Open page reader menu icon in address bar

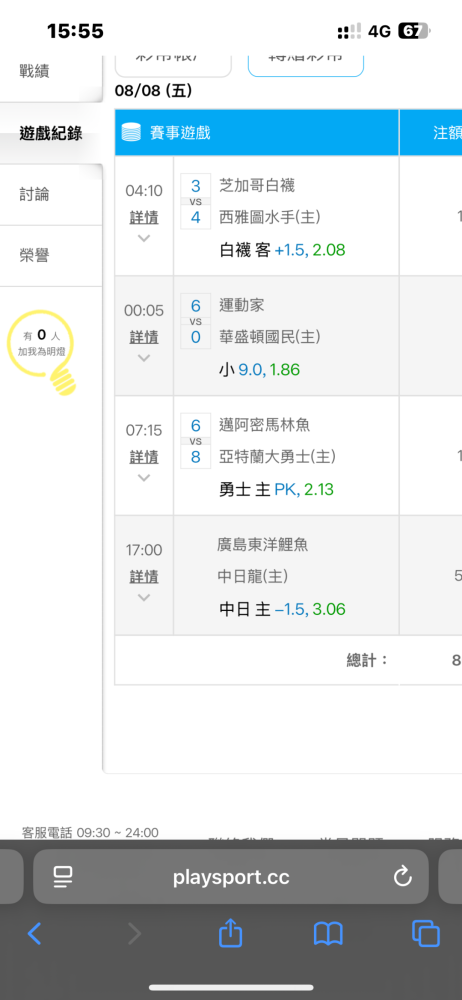coord(62,878)
